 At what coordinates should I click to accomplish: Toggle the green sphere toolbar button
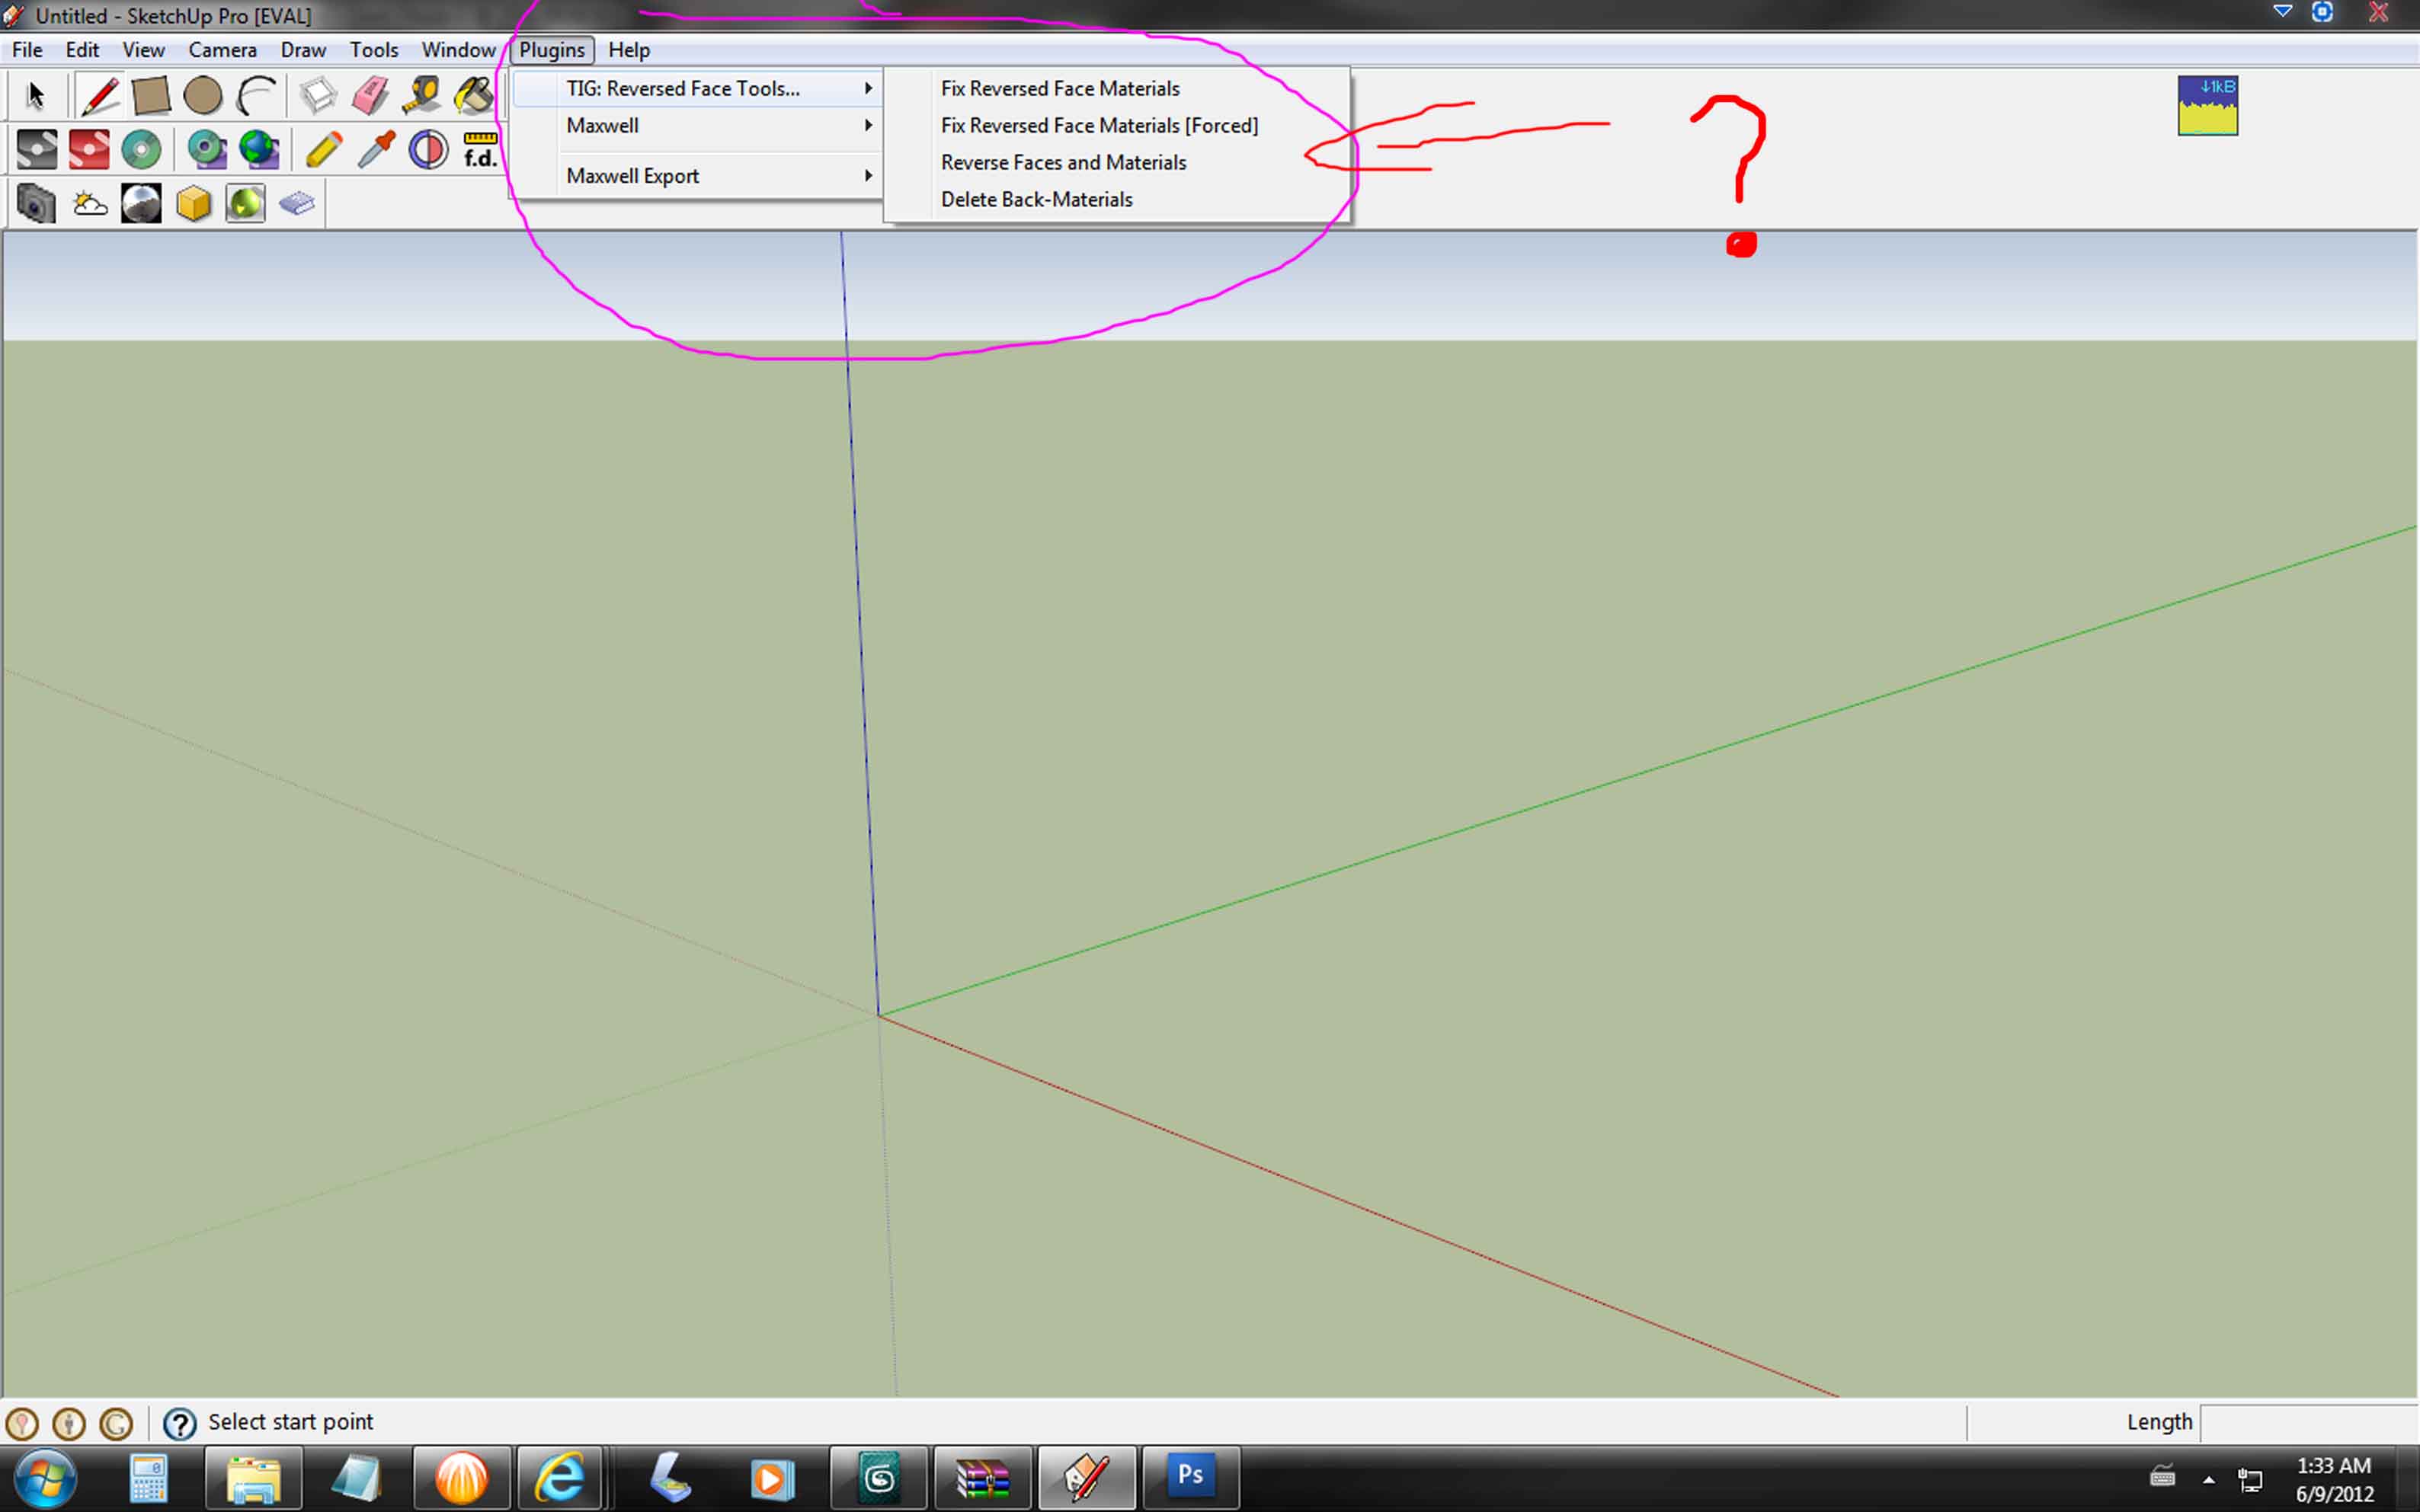point(245,204)
